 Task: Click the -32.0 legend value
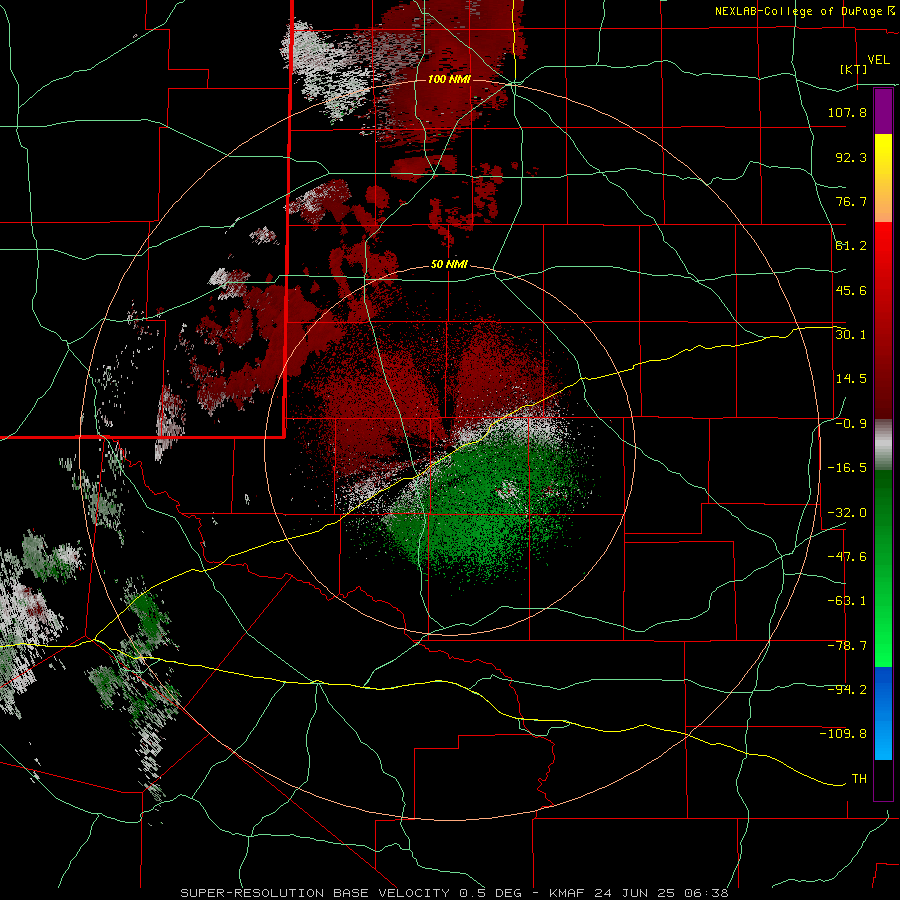point(847,513)
